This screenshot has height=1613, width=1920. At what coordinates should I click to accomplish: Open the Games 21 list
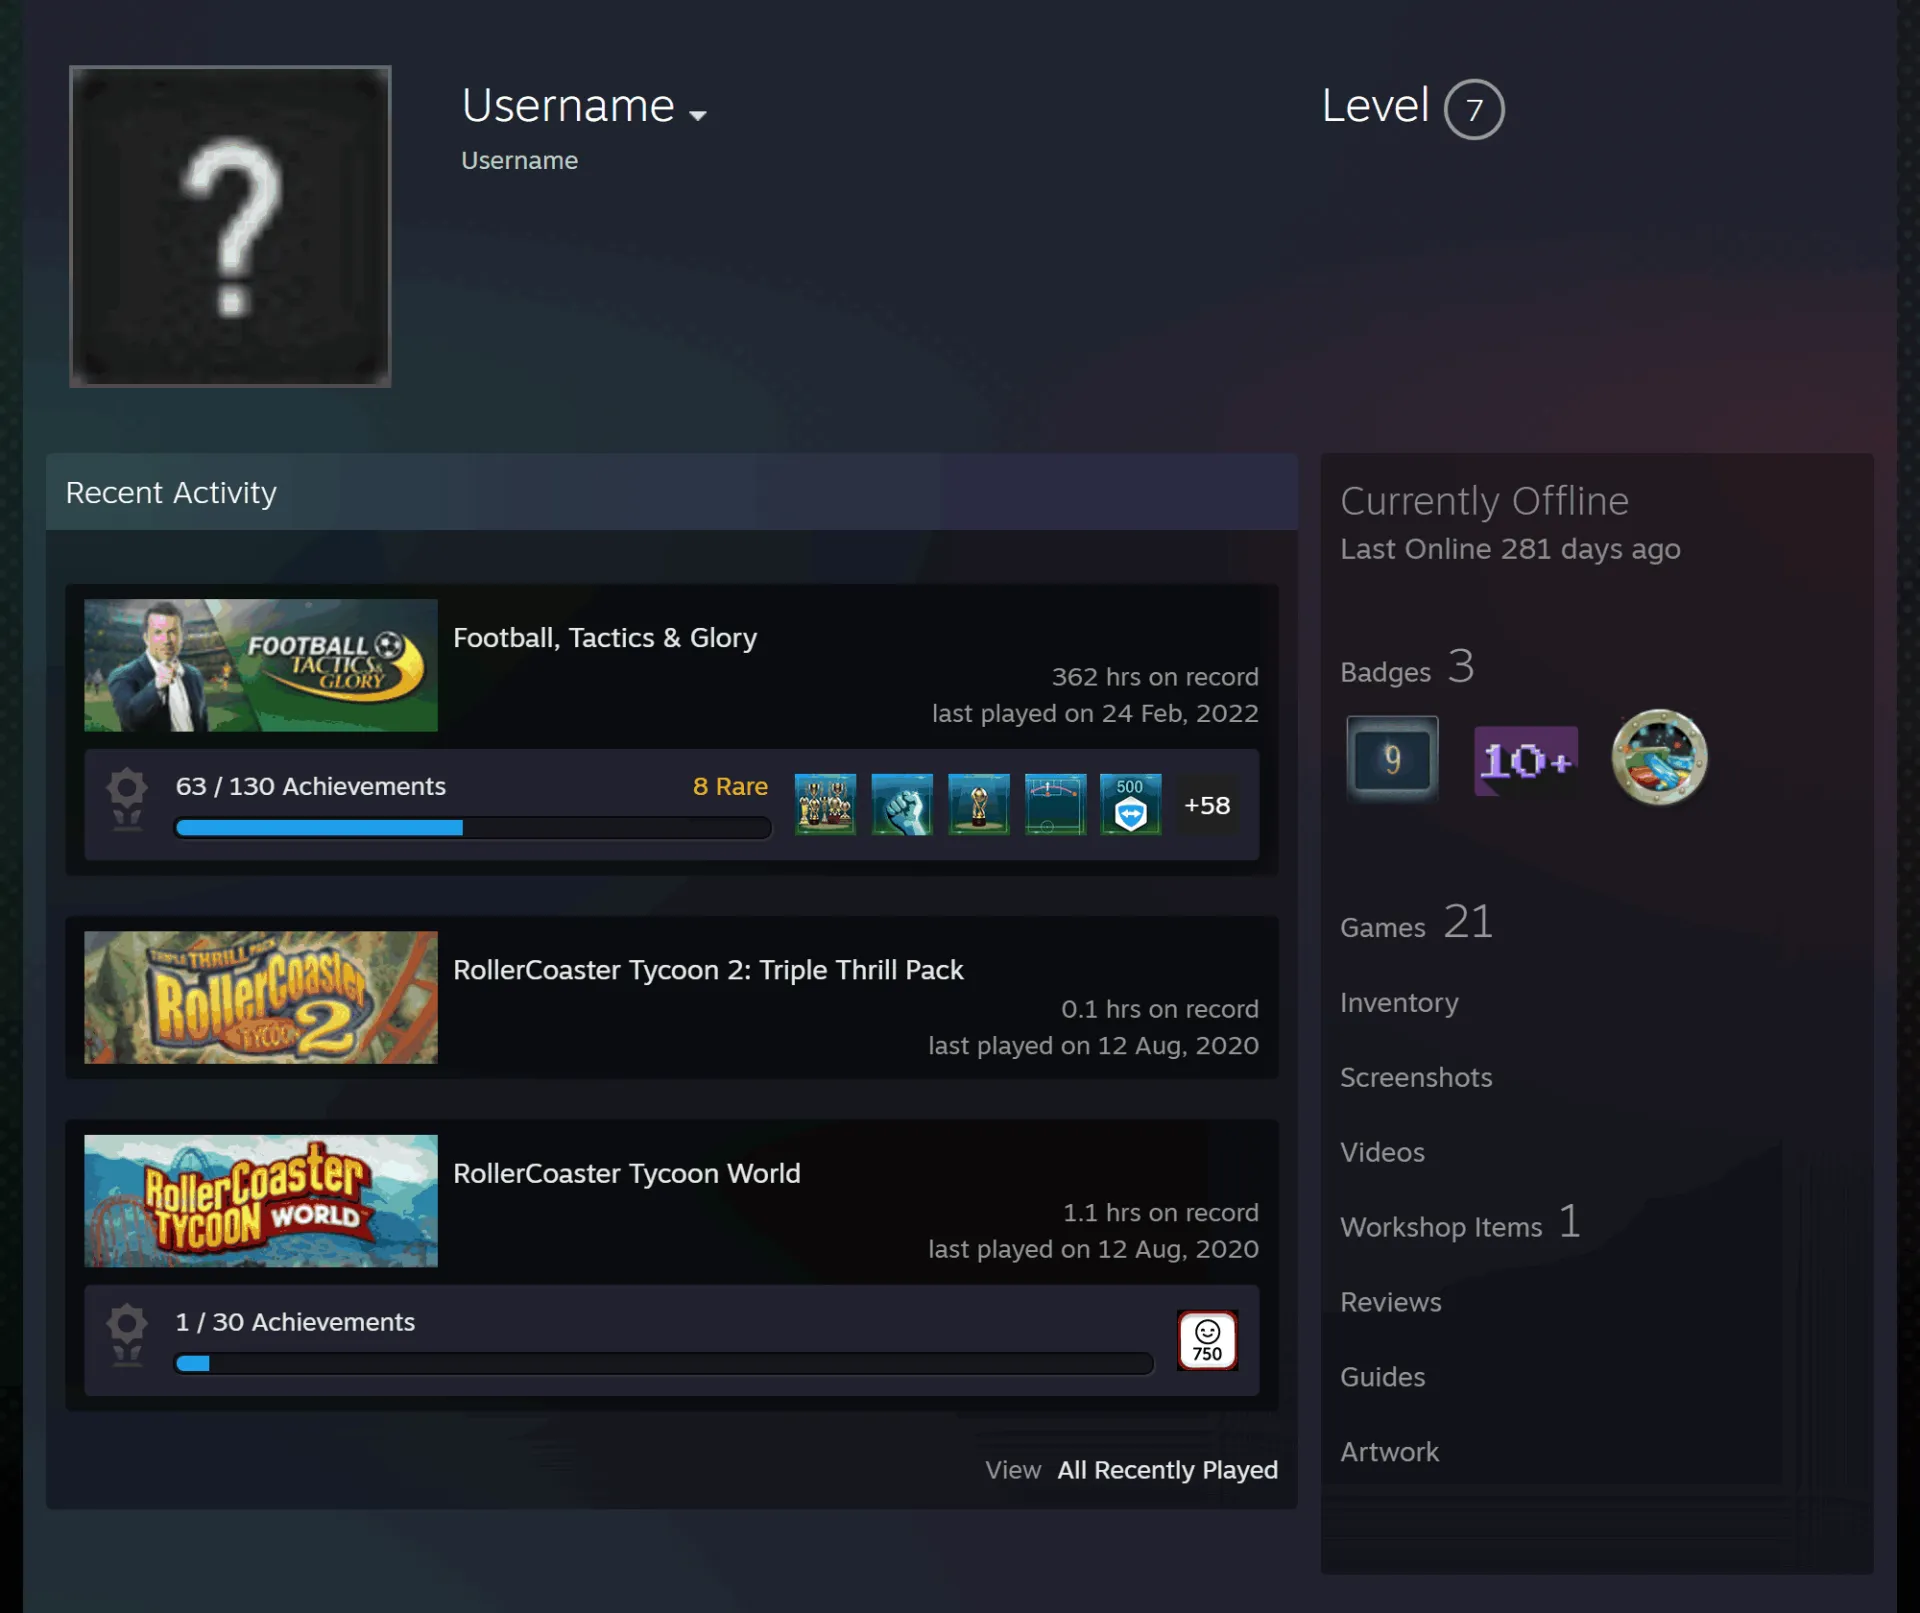click(1417, 922)
